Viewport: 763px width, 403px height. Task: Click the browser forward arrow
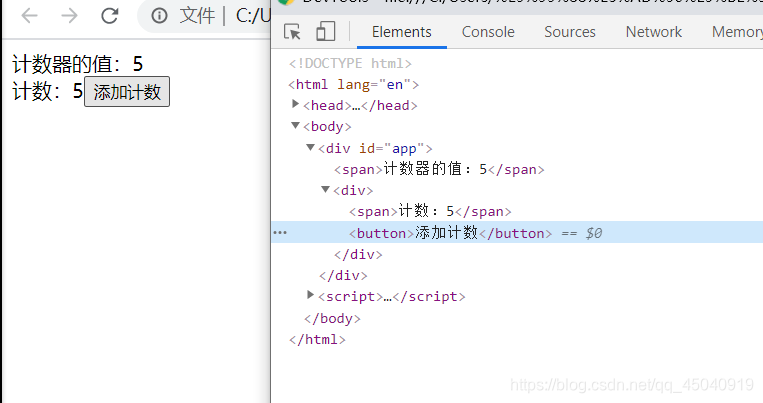tap(70, 16)
